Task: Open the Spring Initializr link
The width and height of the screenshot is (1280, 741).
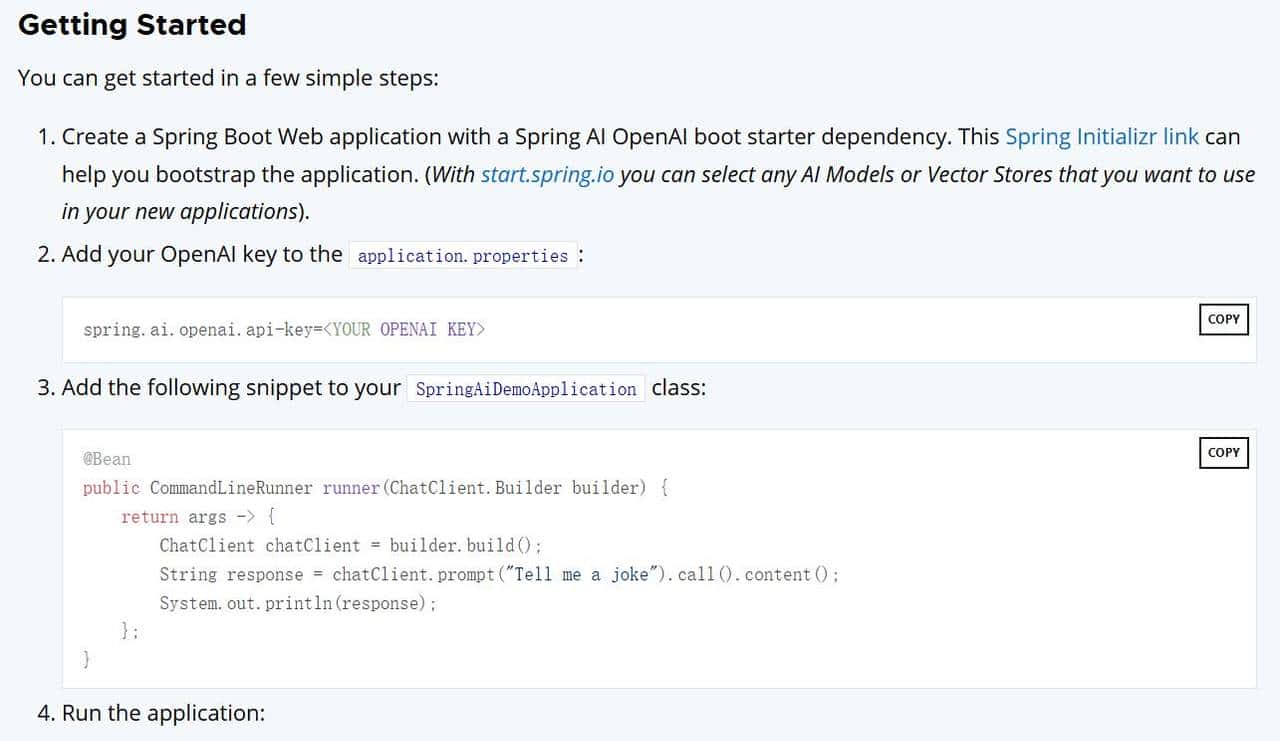Action: coord(1100,136)
